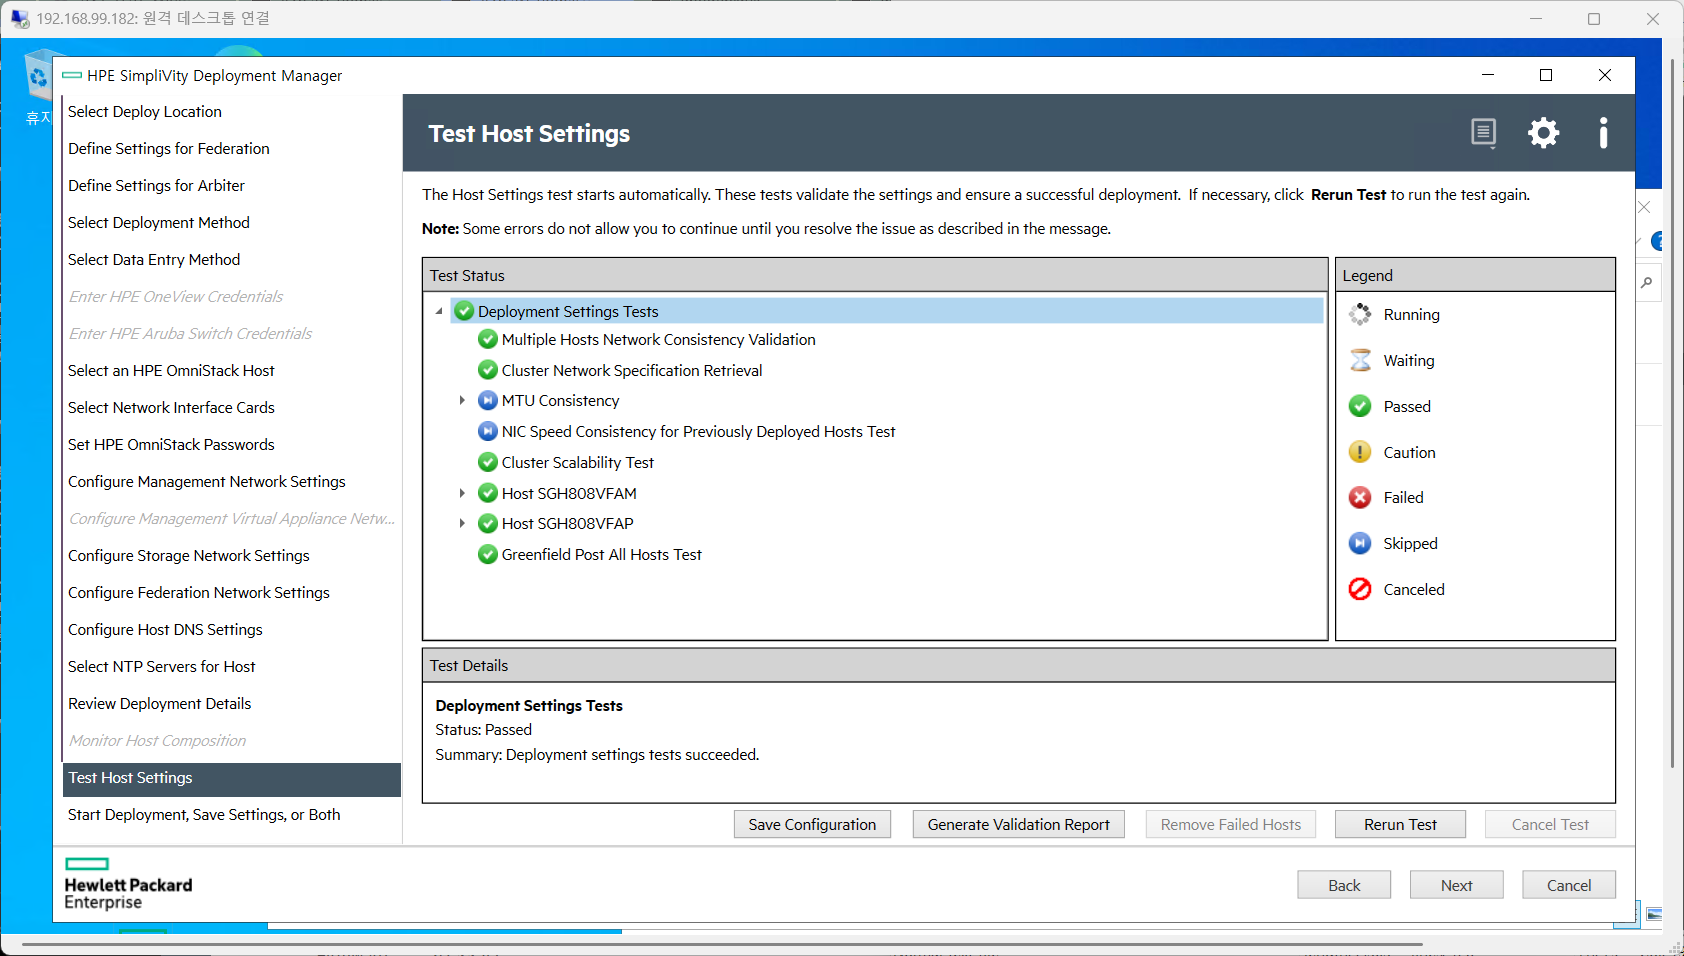1684x956 pixels.
Task: Go to Configure Management Network Settings step
Action: [207, 482]
